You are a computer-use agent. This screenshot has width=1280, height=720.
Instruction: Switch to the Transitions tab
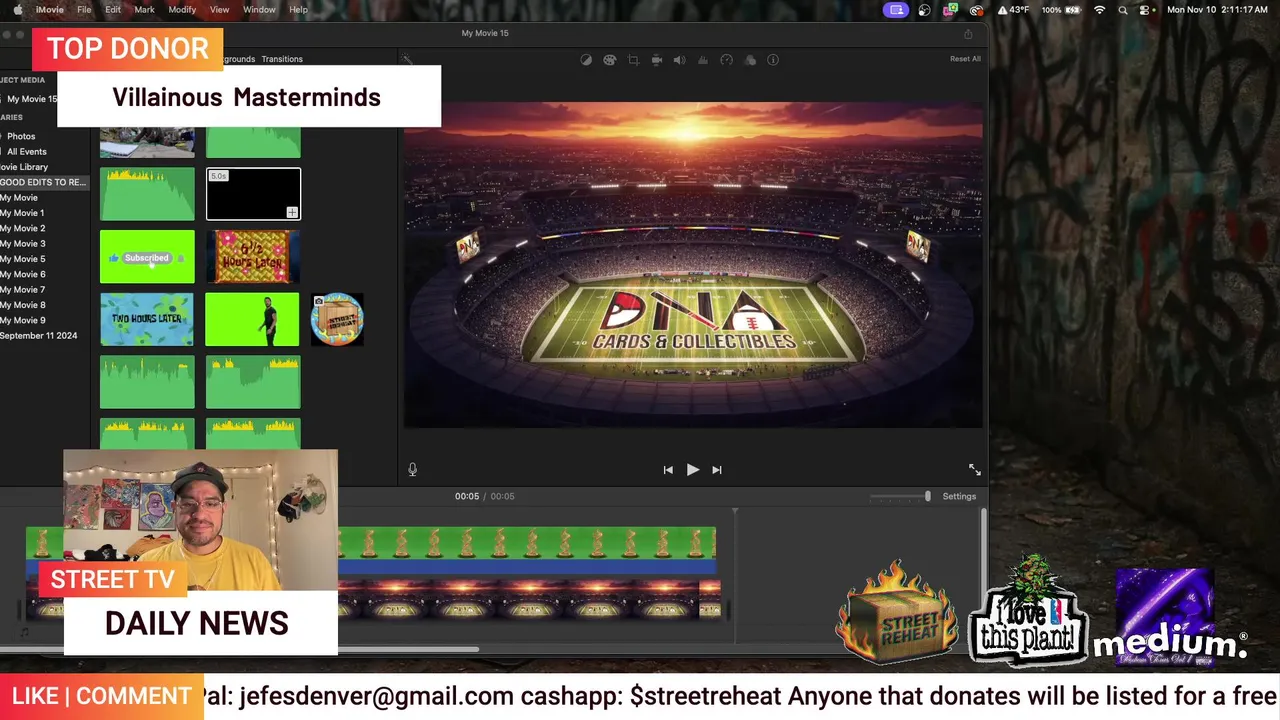(282, 59)
